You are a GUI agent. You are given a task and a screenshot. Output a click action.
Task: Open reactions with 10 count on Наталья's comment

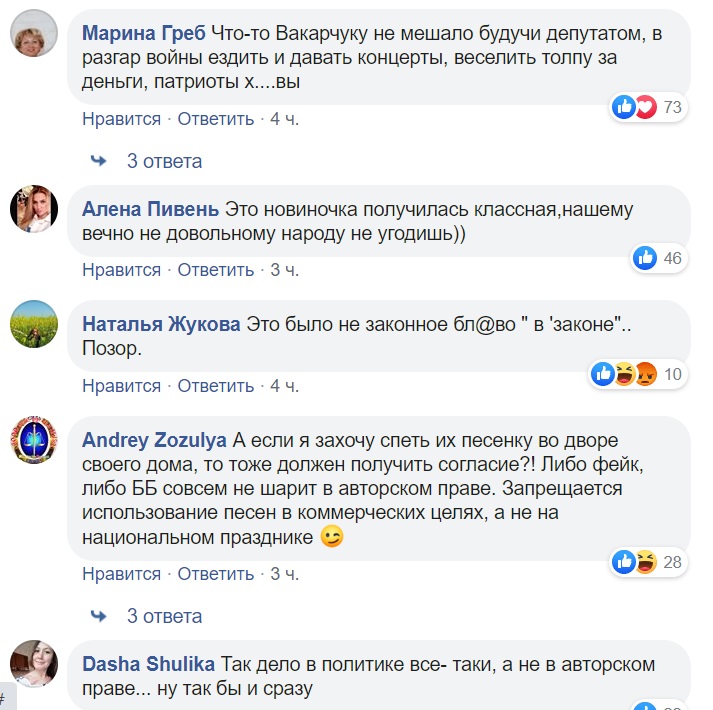coord(637,375)
